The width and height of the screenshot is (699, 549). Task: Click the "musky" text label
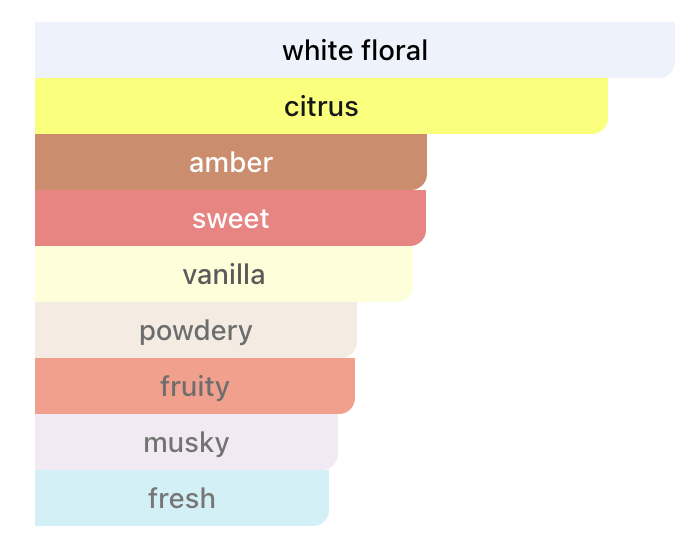tap(187, 442)
